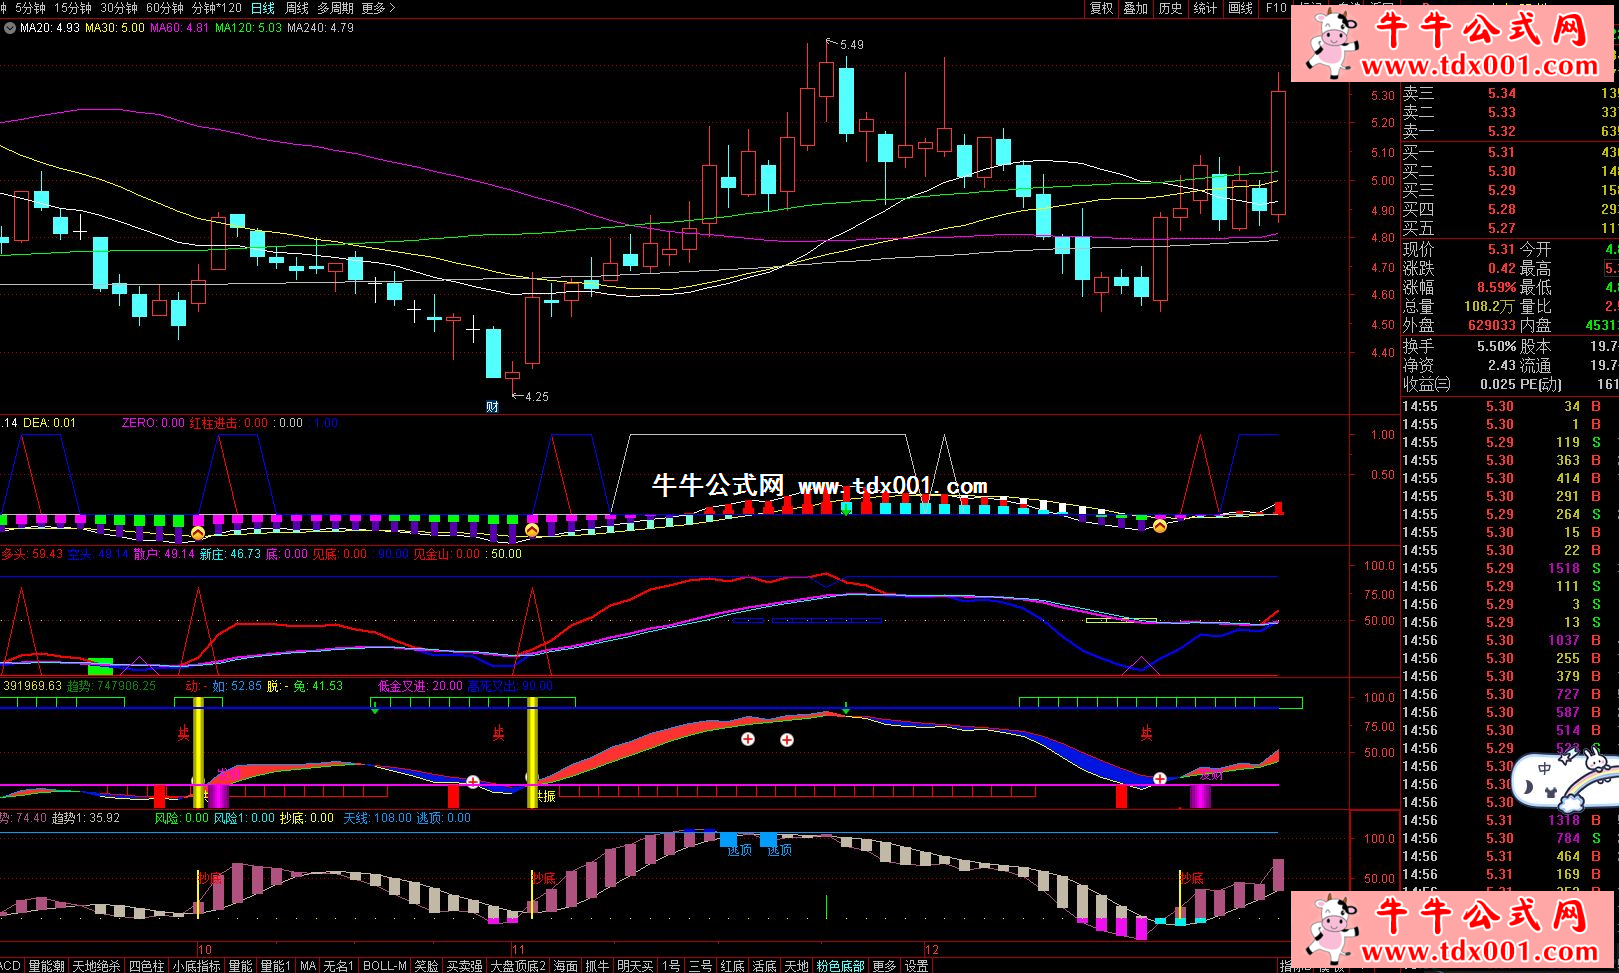
Task: Click the second white plus marker in trend panel
Action: click(787, 740)
